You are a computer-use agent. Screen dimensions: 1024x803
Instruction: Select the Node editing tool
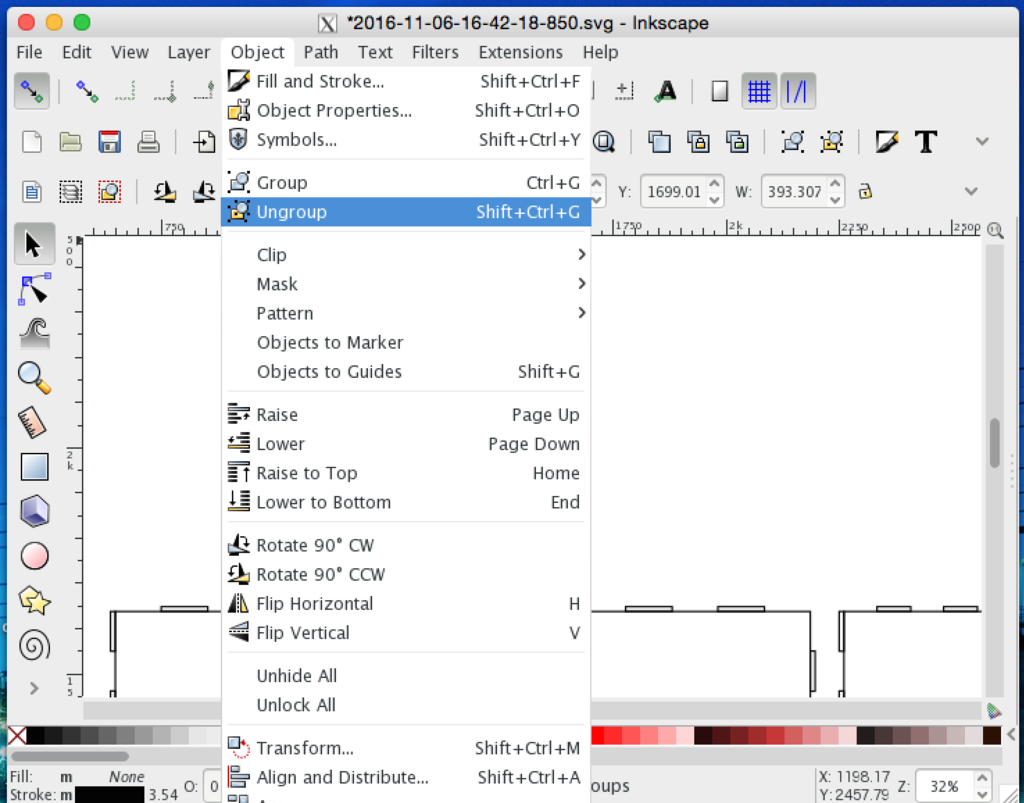(34, 289)
